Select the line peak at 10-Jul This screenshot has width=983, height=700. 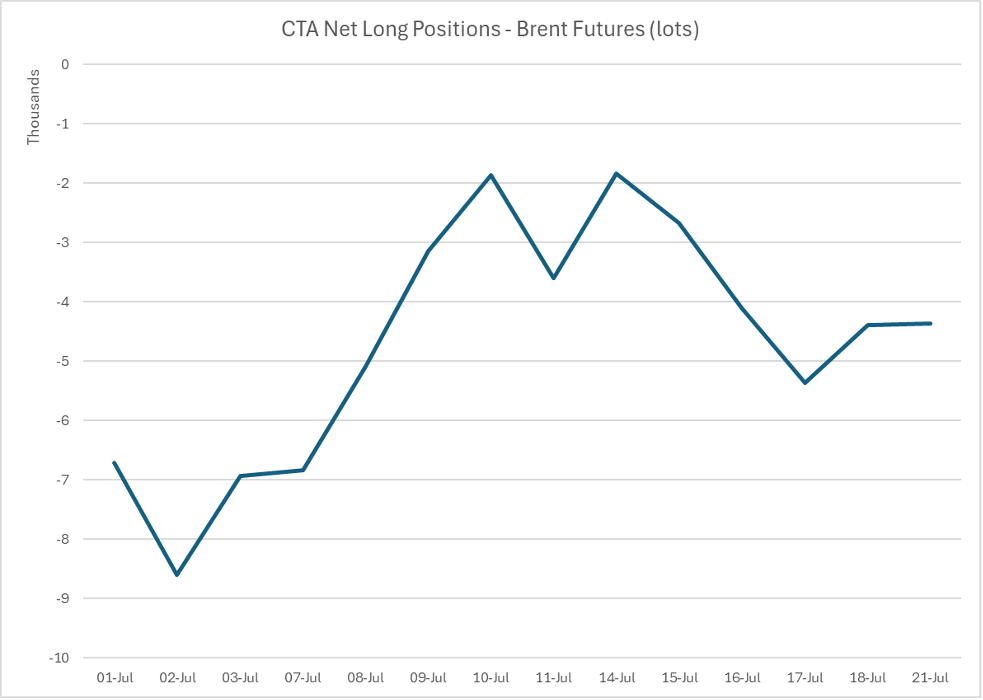click(x=491, y=175)
